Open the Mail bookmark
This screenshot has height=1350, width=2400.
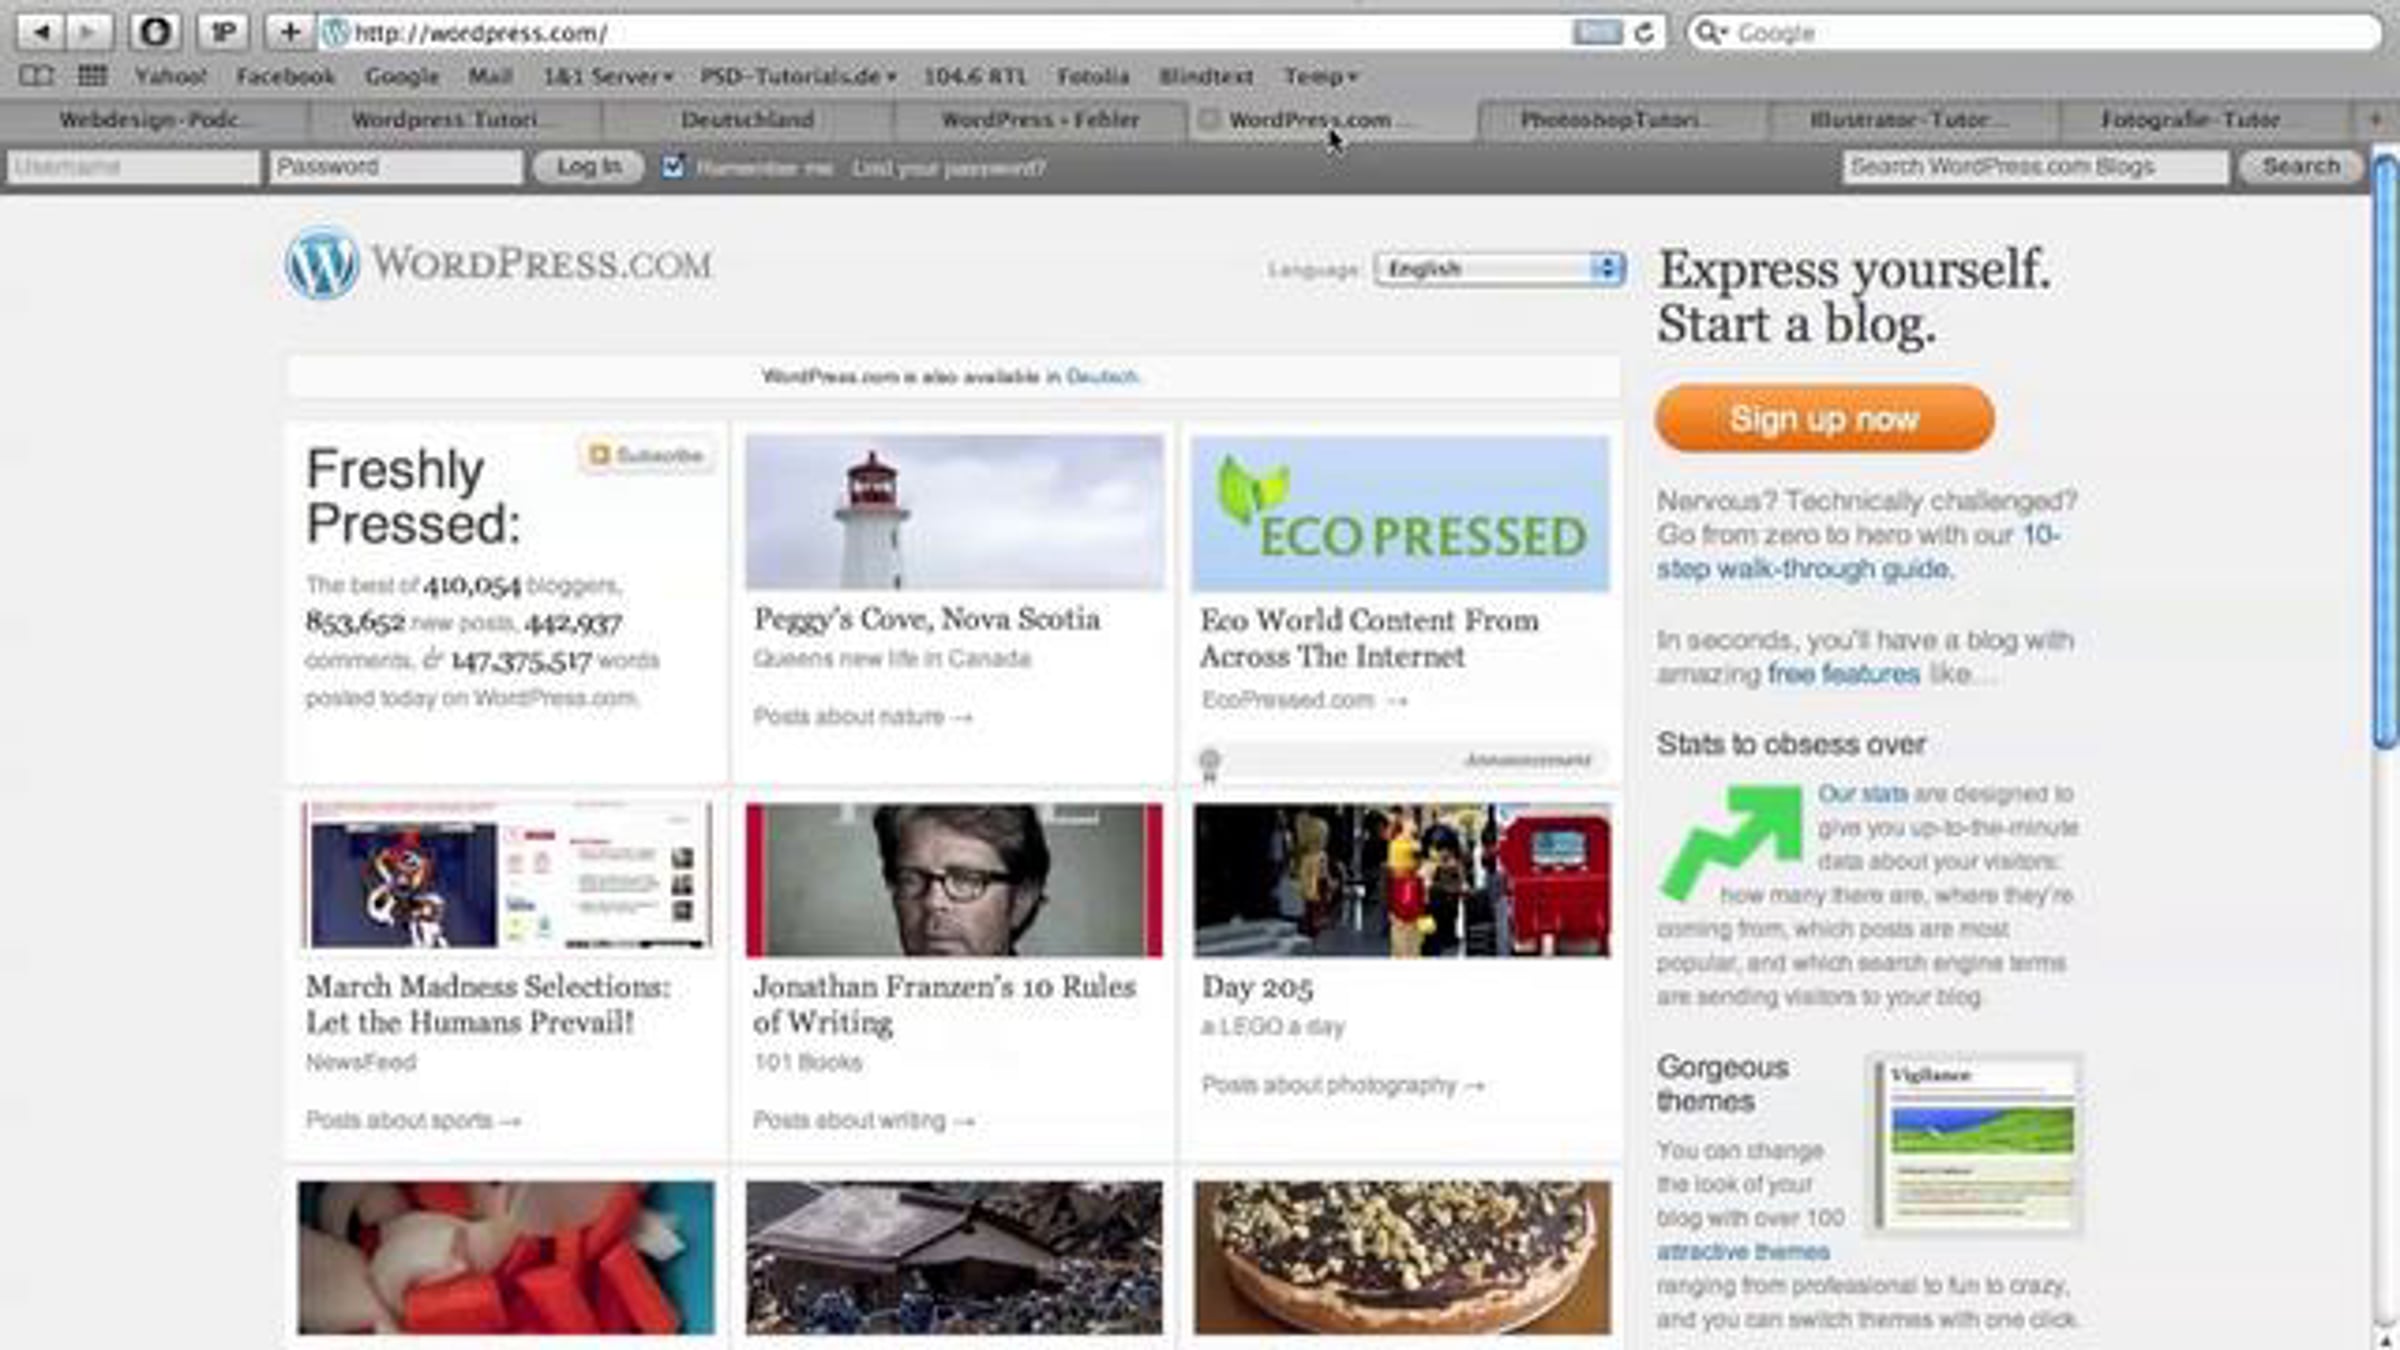pos(490,76)
